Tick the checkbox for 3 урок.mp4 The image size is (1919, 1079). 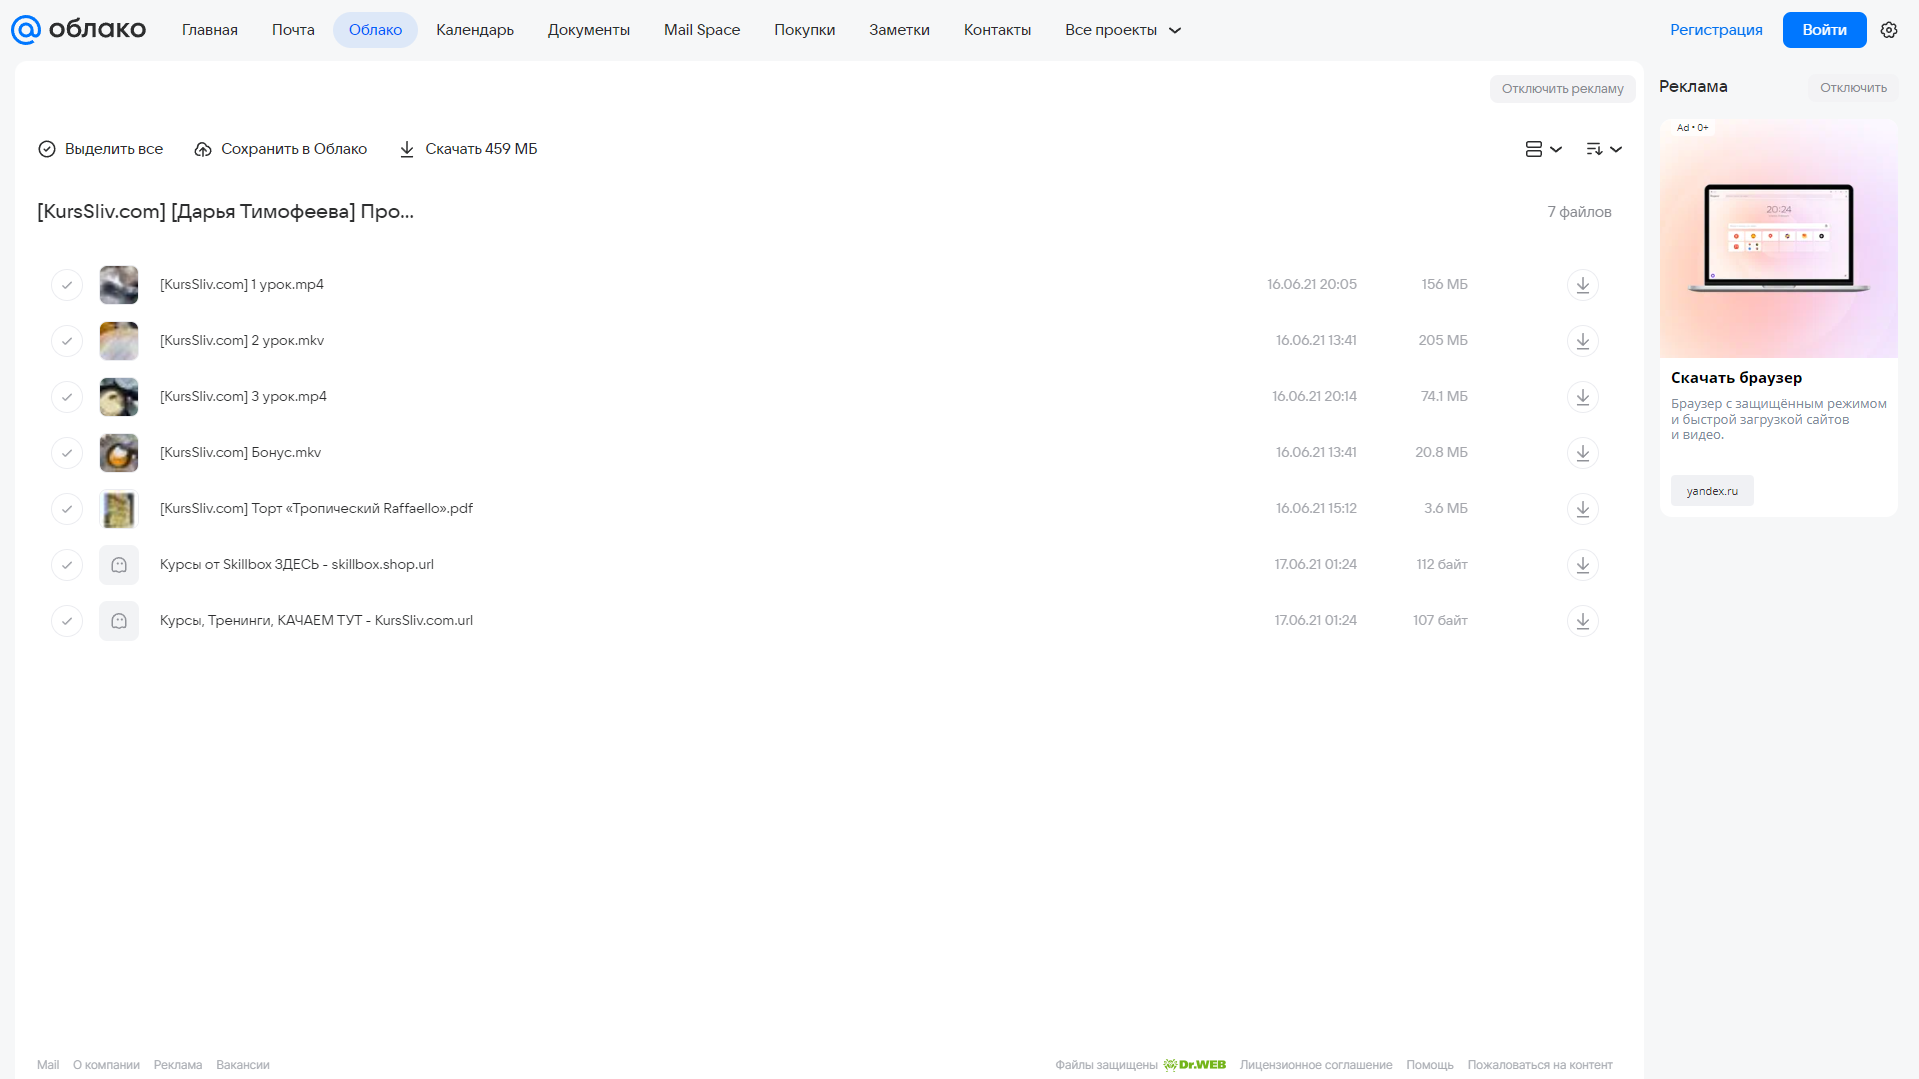click(x=67, y=397)
